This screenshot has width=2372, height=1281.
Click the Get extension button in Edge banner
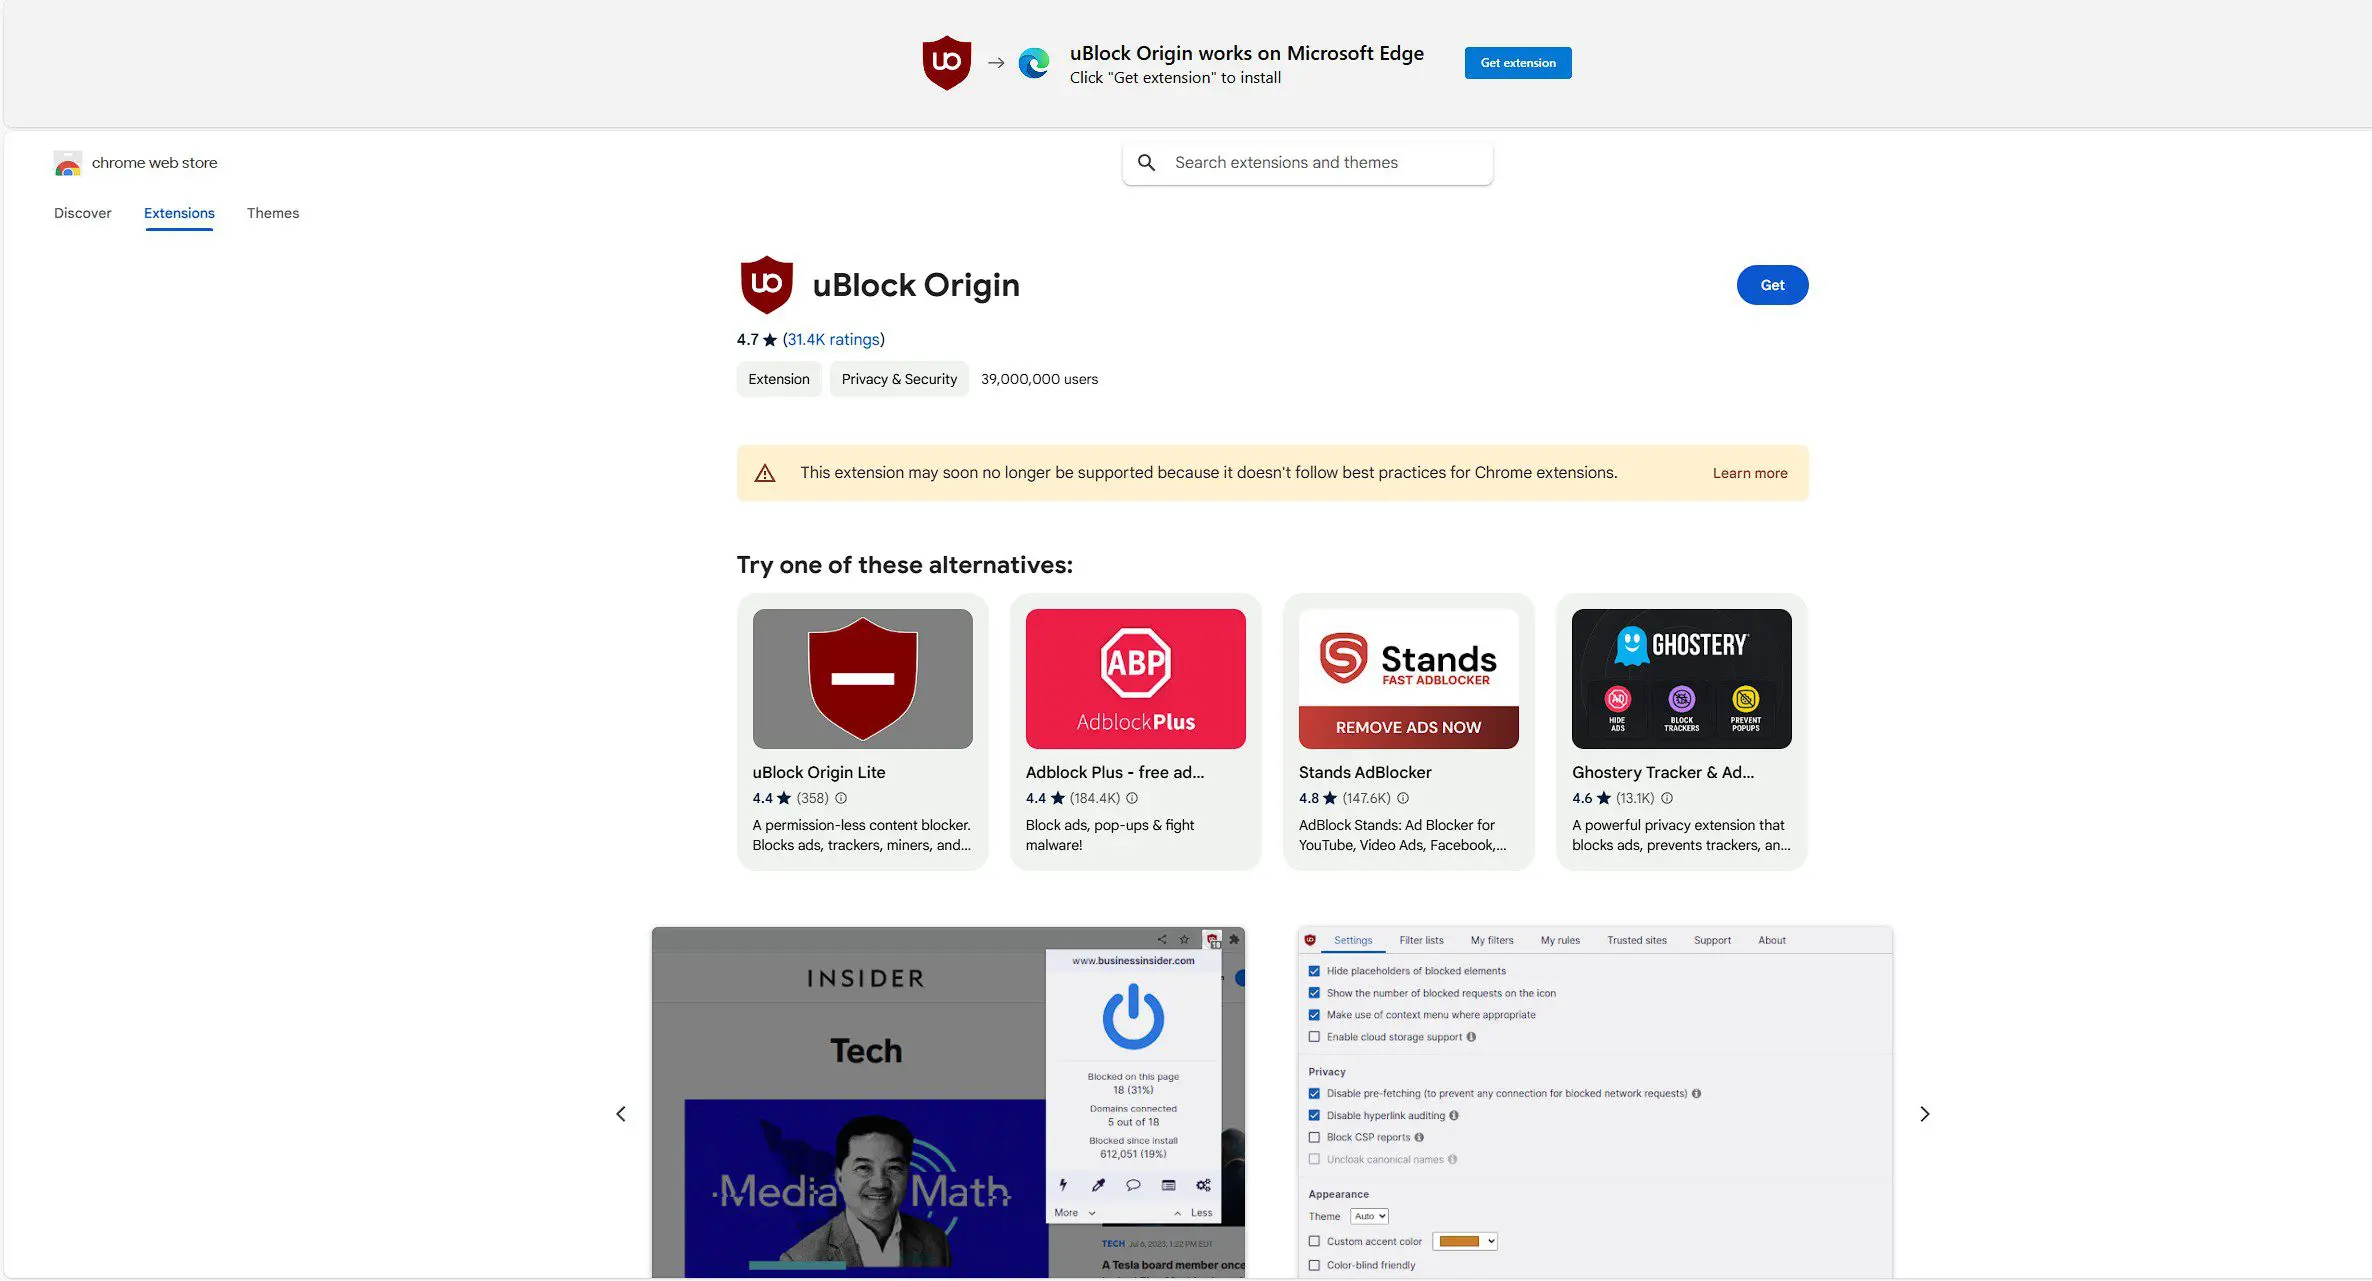[1518, 63]
